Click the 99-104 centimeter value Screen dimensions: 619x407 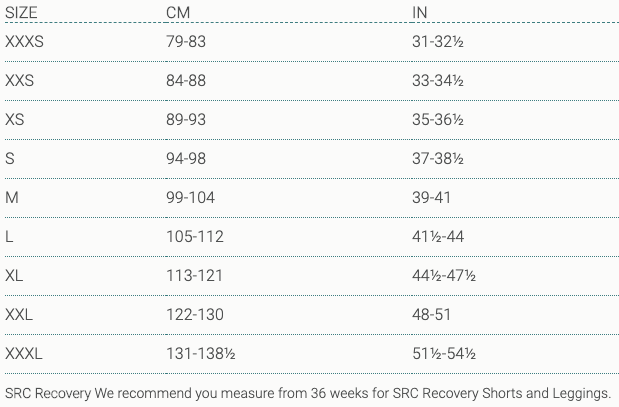click(190, 198)
